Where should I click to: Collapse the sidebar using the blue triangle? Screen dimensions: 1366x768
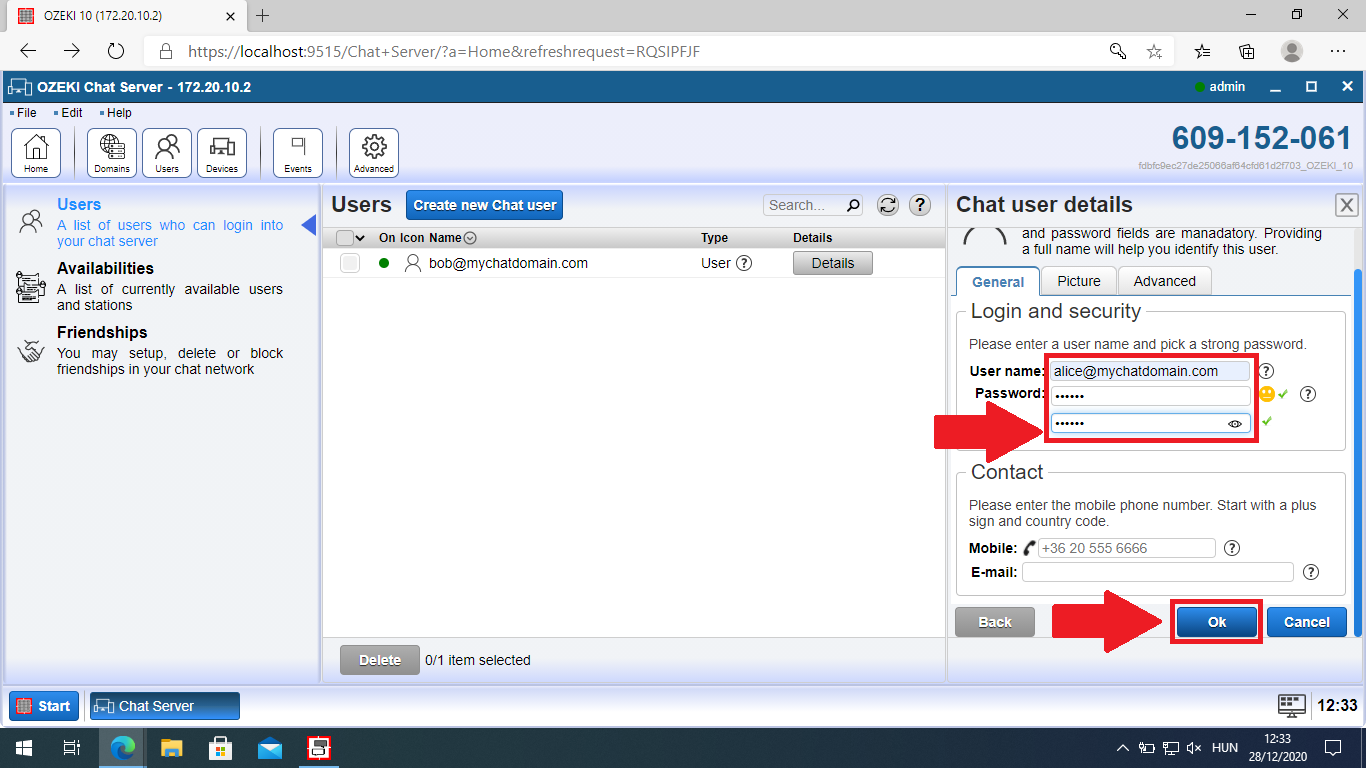(x=309, y=225)
